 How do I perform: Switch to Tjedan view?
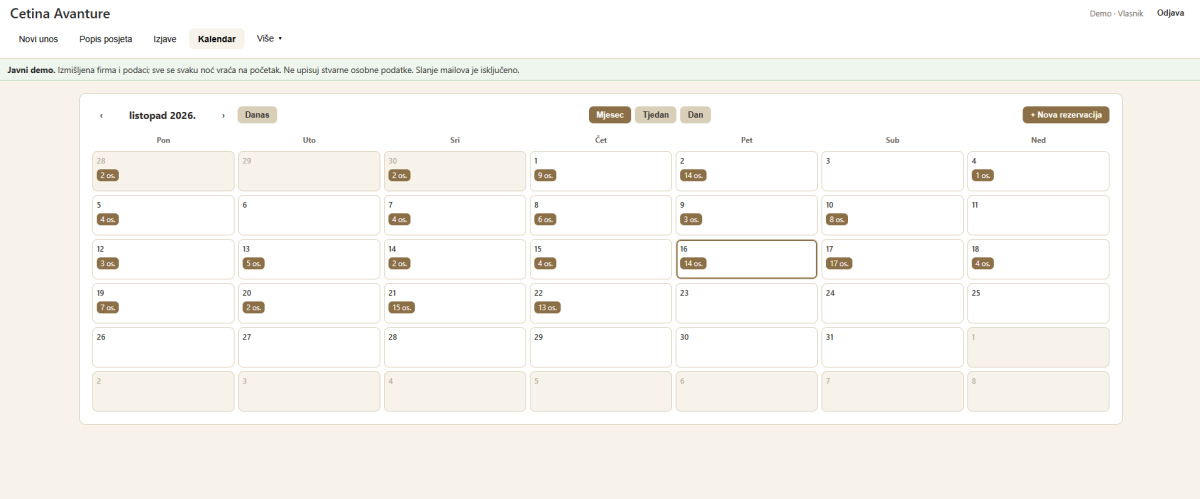(655, 115)
